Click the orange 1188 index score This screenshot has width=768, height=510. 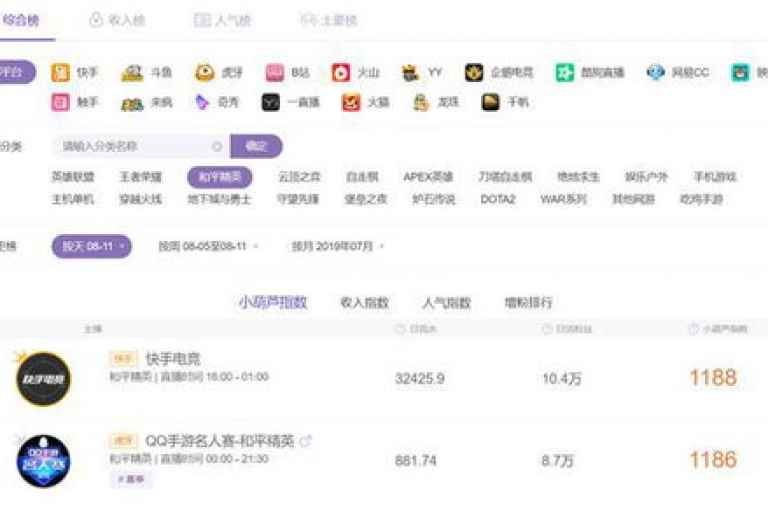[713, 378]
